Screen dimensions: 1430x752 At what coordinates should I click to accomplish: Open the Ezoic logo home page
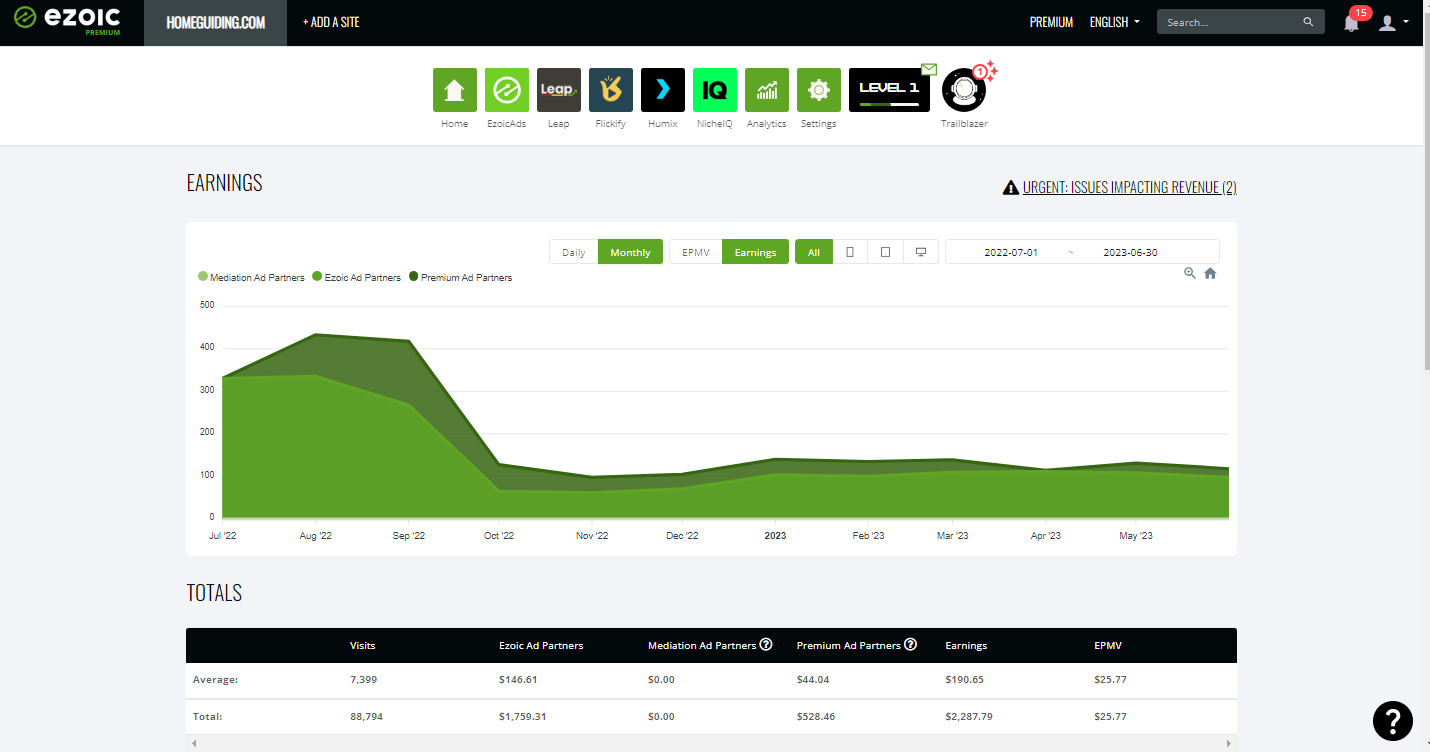(69, 20)
